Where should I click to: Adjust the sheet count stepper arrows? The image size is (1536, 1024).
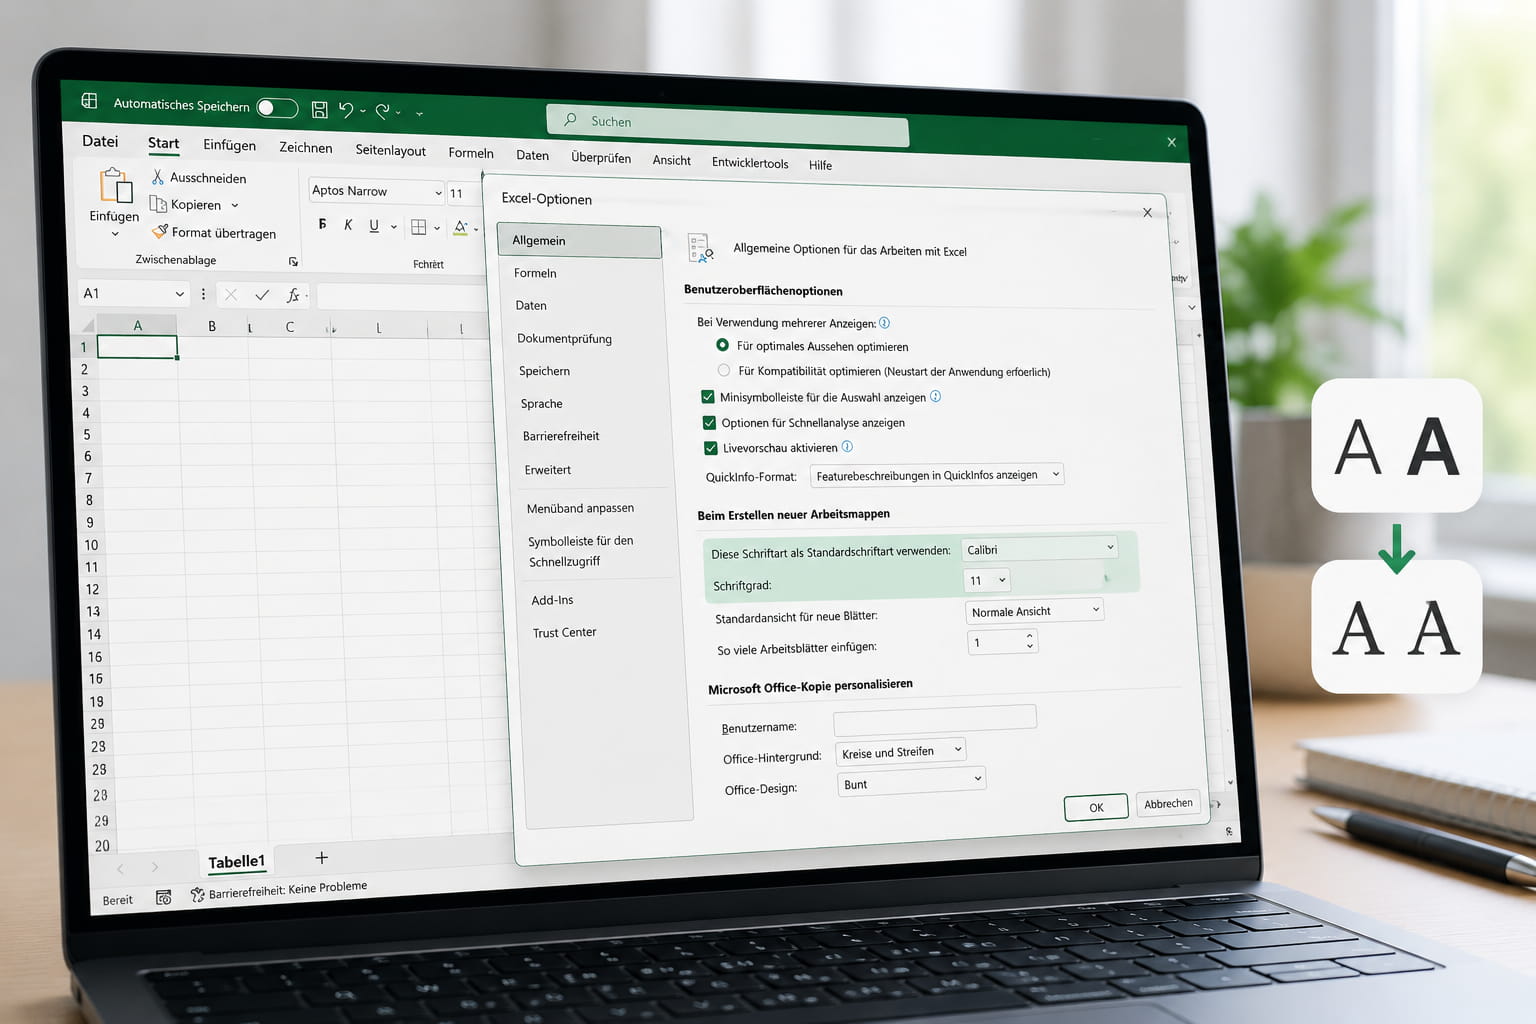[1029, 641]
